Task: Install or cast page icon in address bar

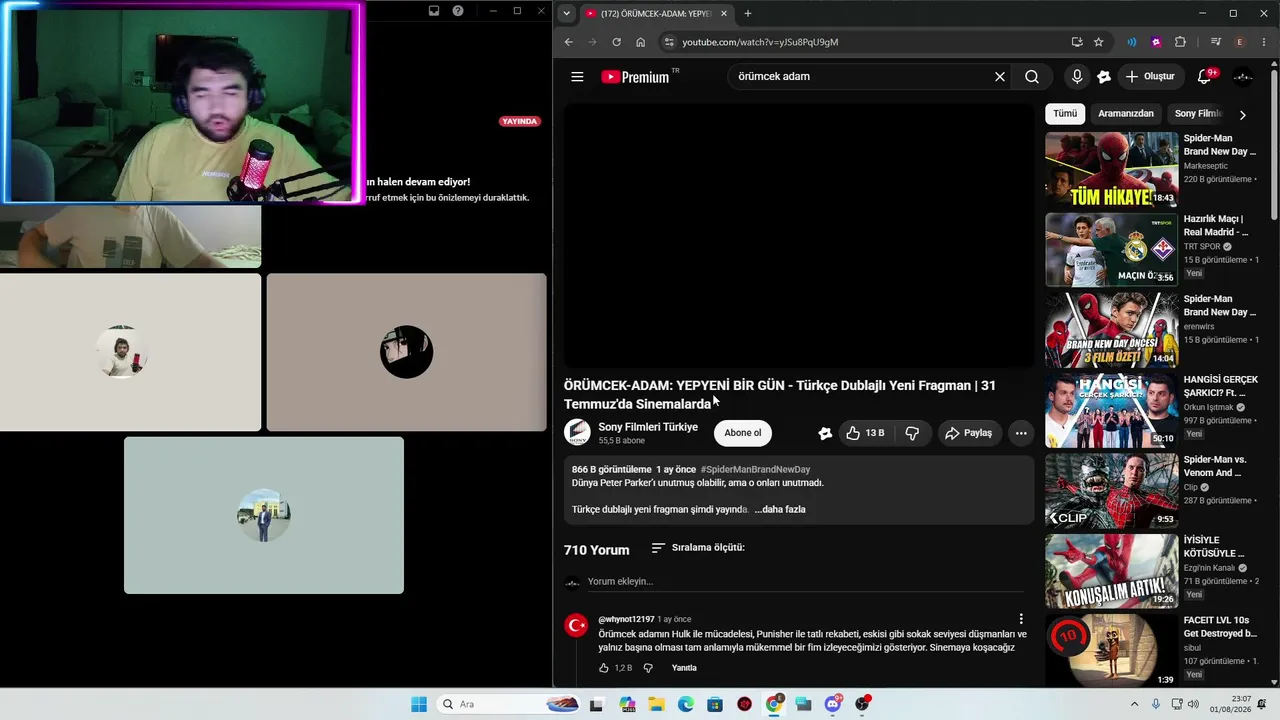Action: (1077, 42)
